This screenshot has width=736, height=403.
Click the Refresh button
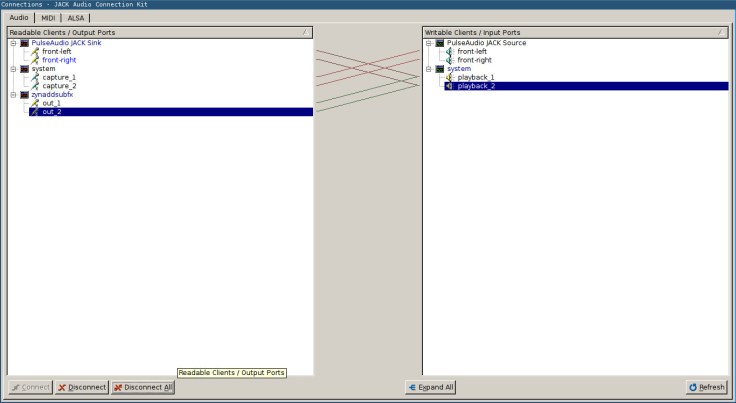tap(706, 387)
